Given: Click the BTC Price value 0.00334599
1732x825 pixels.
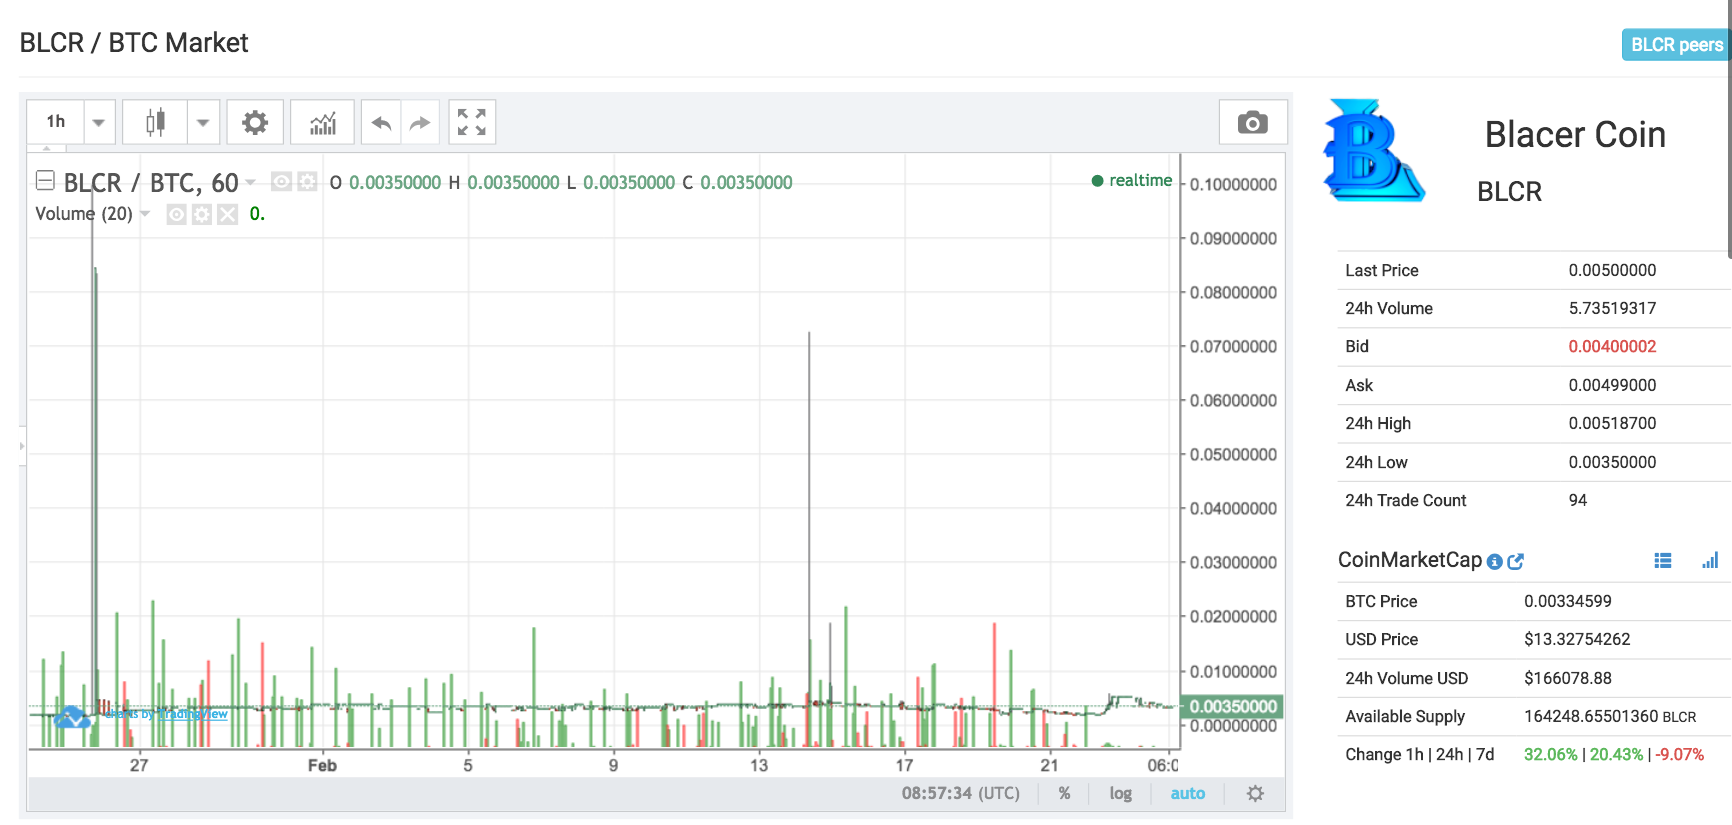Looking at the screenshot, I should 1568,601.
